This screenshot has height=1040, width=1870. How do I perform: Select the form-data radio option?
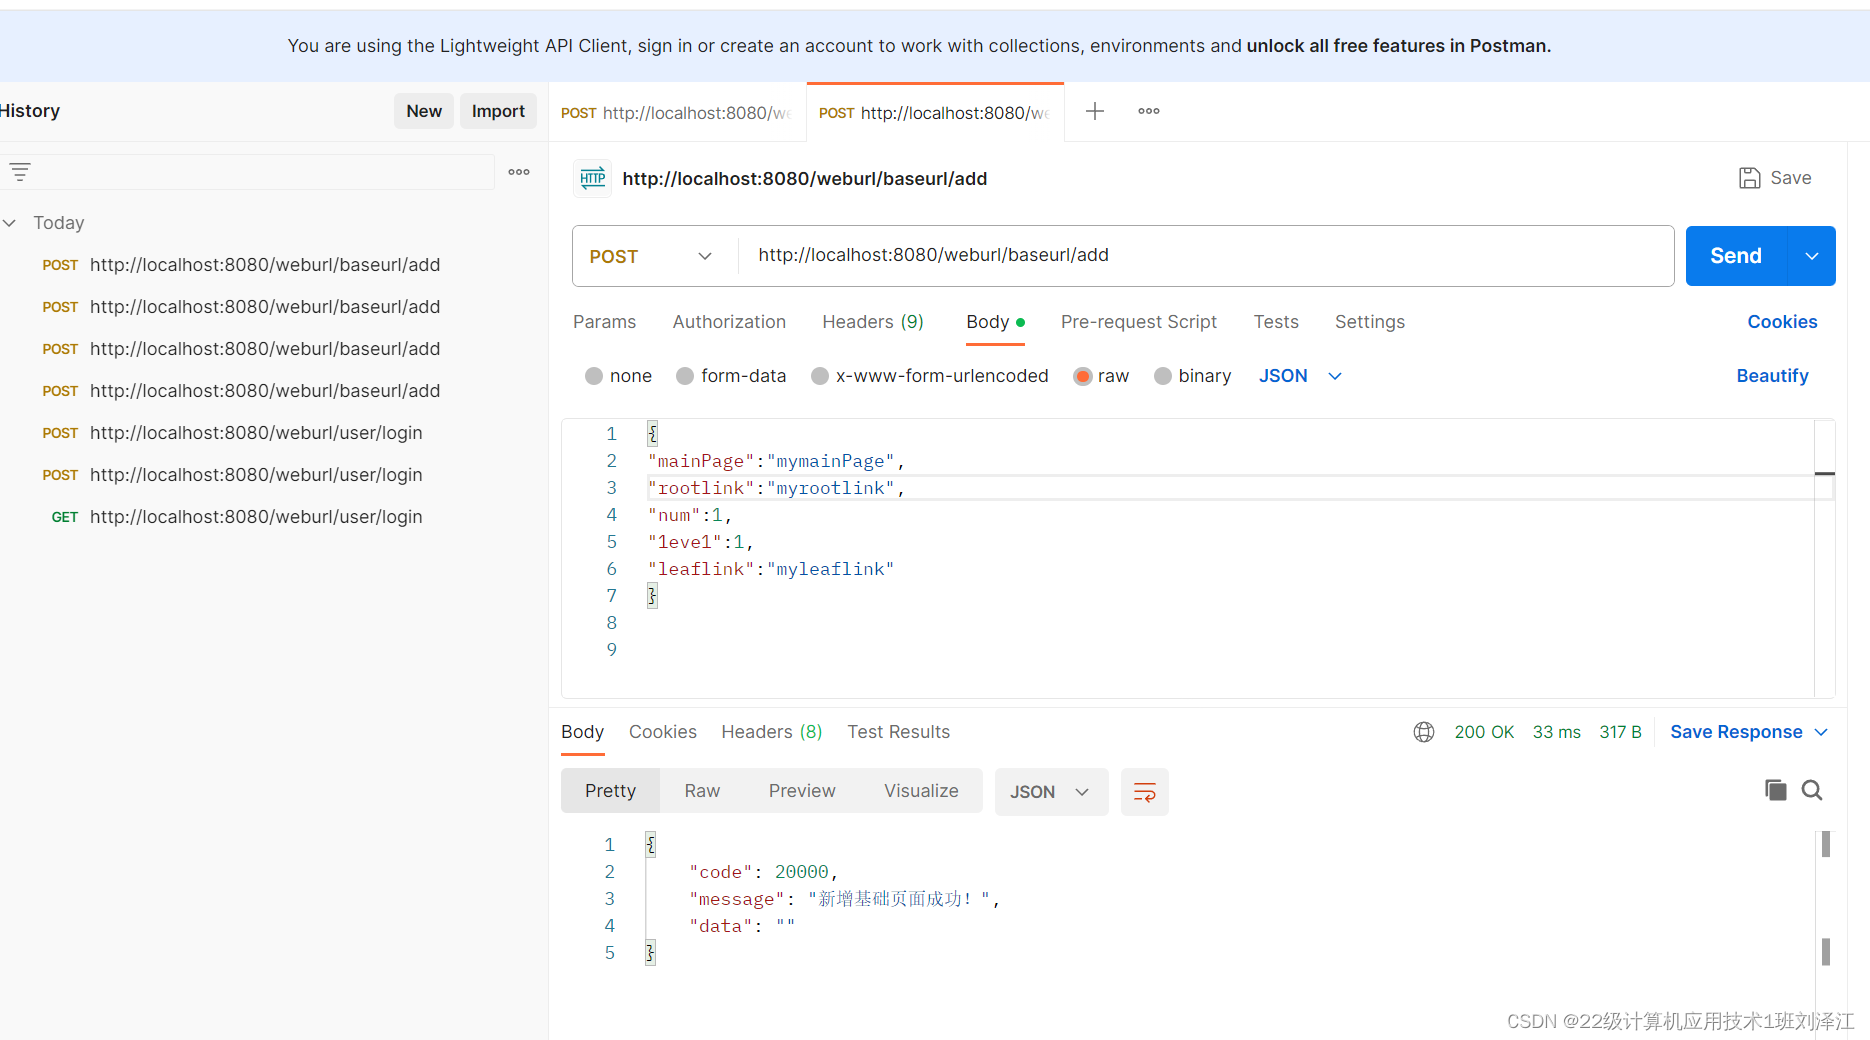click(685, 376)
